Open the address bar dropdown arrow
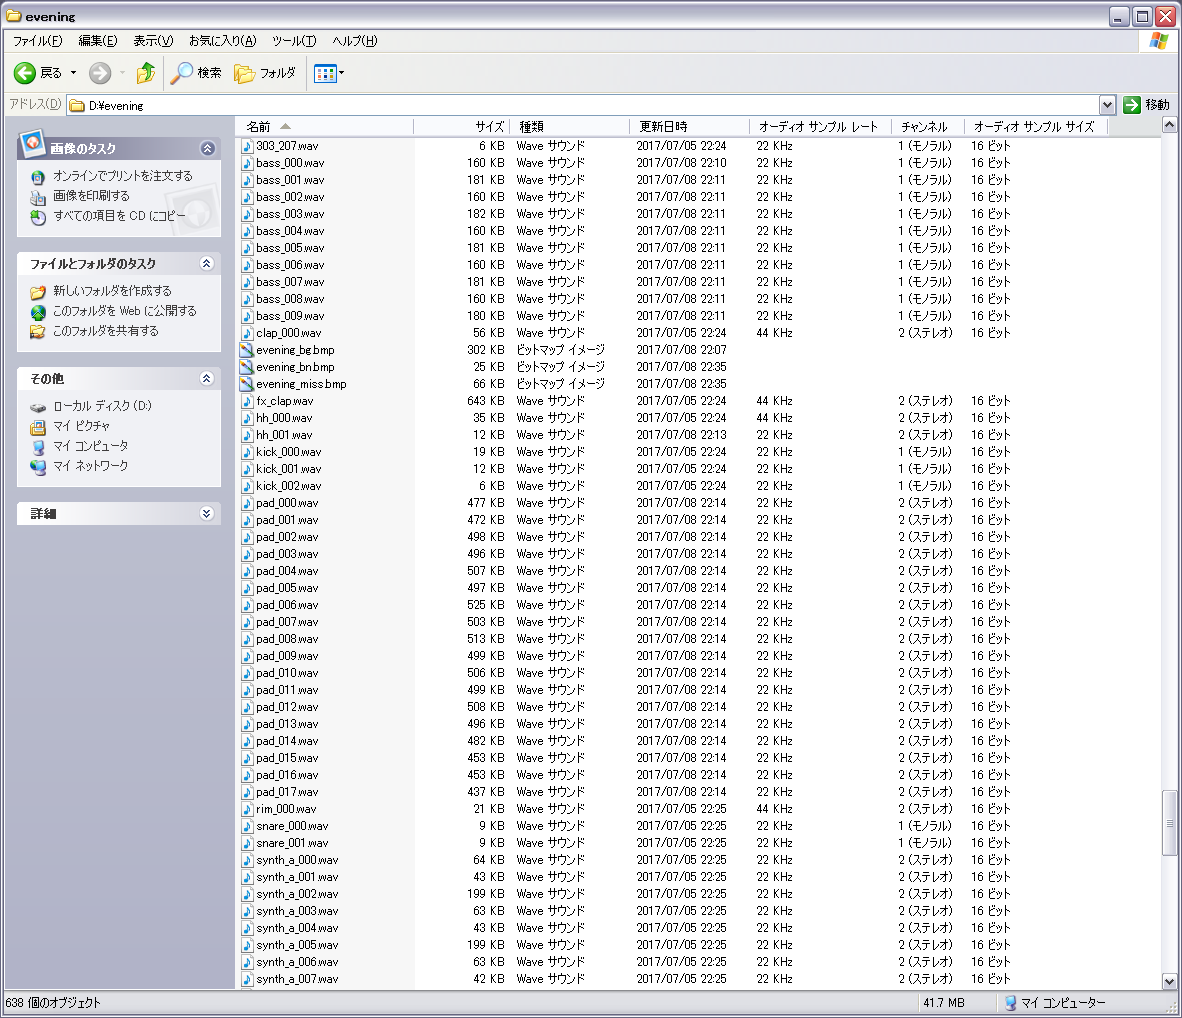The image size is (1182, 1018). 1107,105
